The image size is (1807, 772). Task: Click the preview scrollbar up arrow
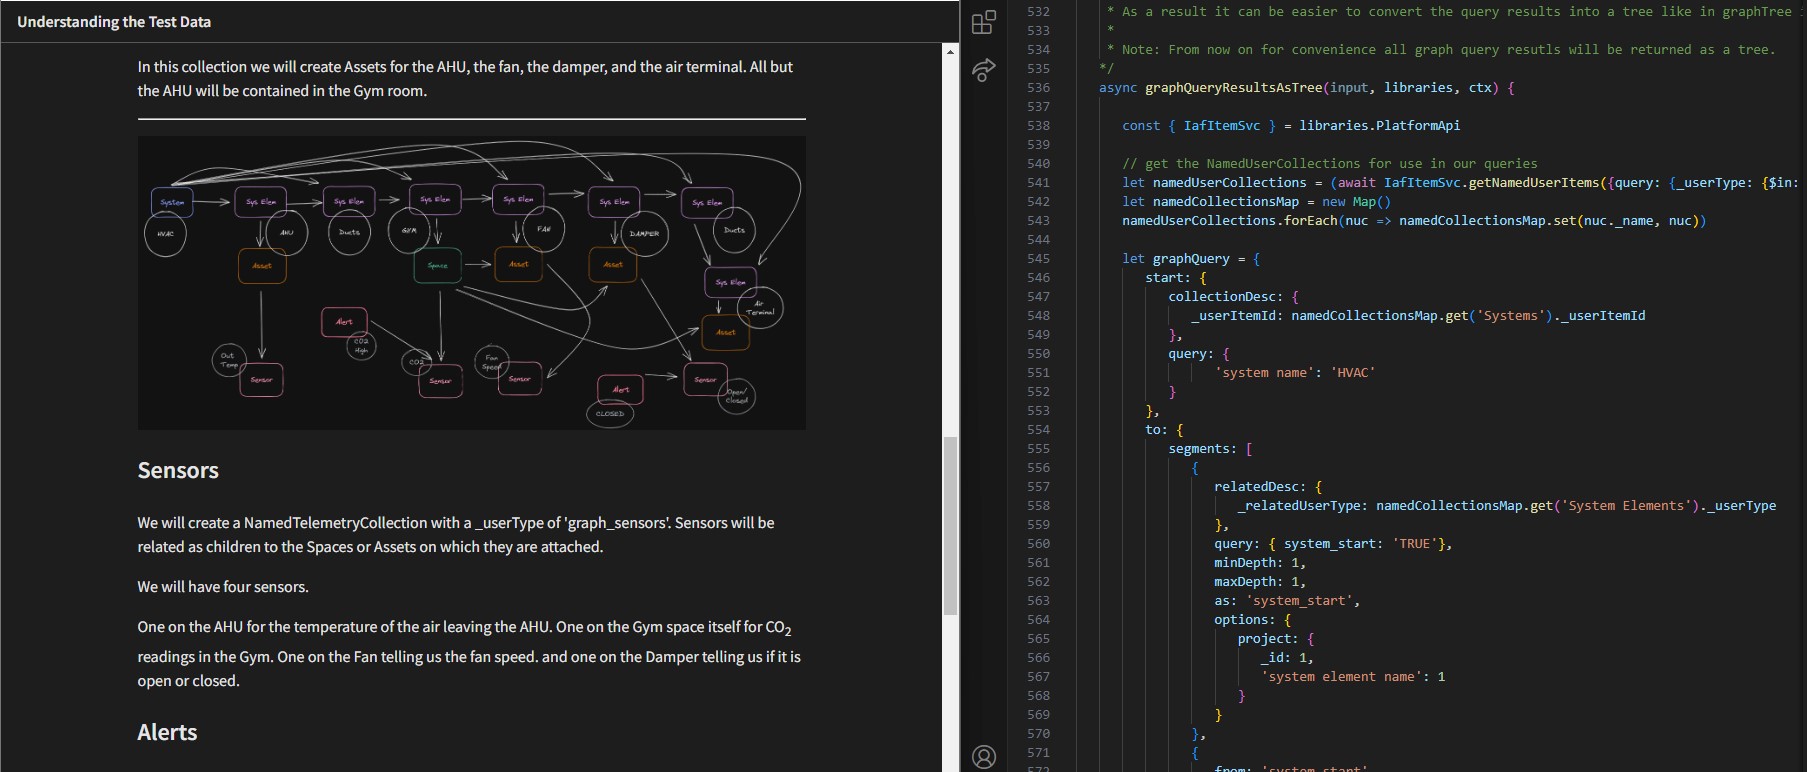(950, 51)
